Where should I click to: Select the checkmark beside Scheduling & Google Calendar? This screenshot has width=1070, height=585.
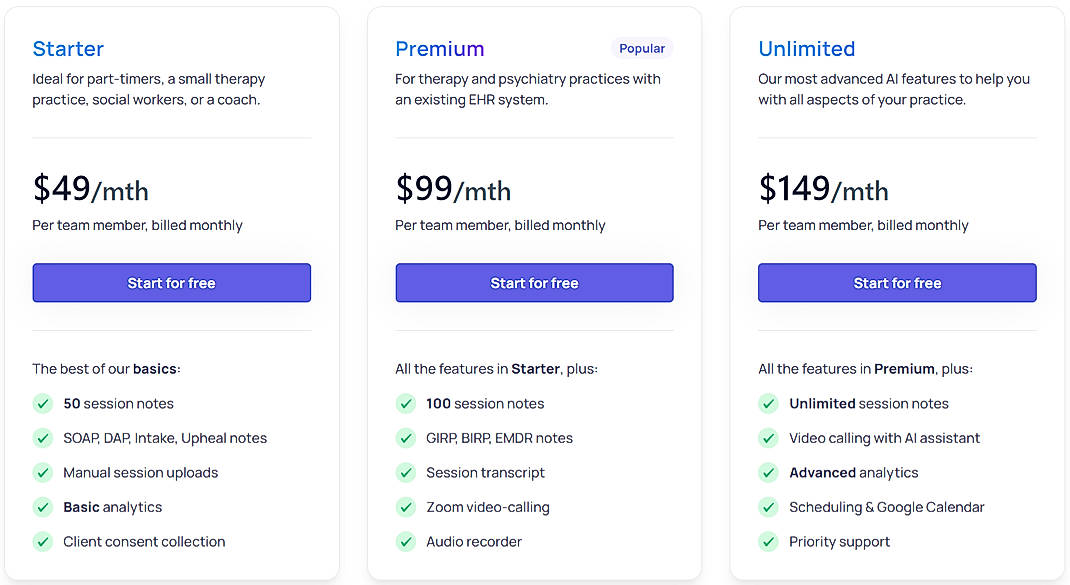tap(768, 507)
